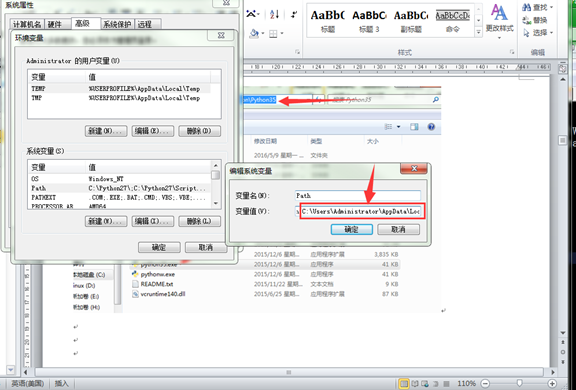
Task: Click the select browse object circle
Action: [x=563, y=352]
